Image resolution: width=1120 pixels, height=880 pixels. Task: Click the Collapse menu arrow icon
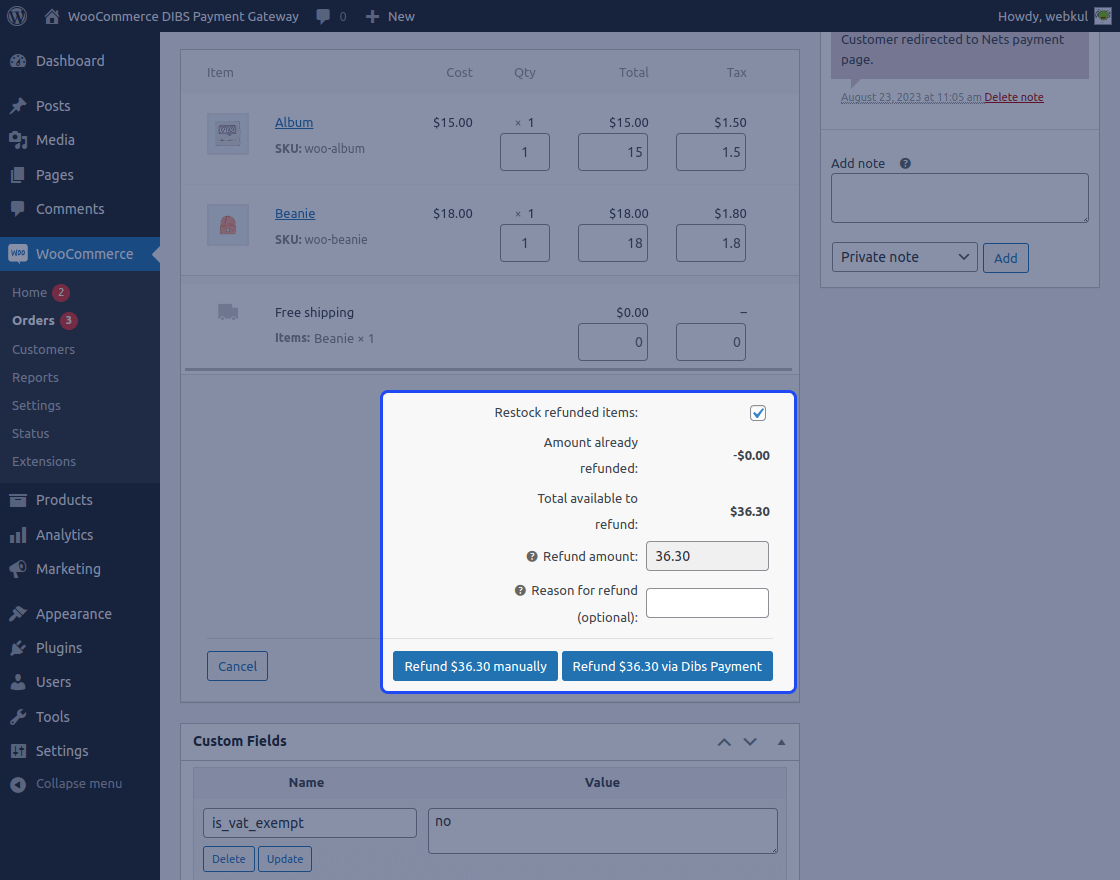(x=19, y=784)
